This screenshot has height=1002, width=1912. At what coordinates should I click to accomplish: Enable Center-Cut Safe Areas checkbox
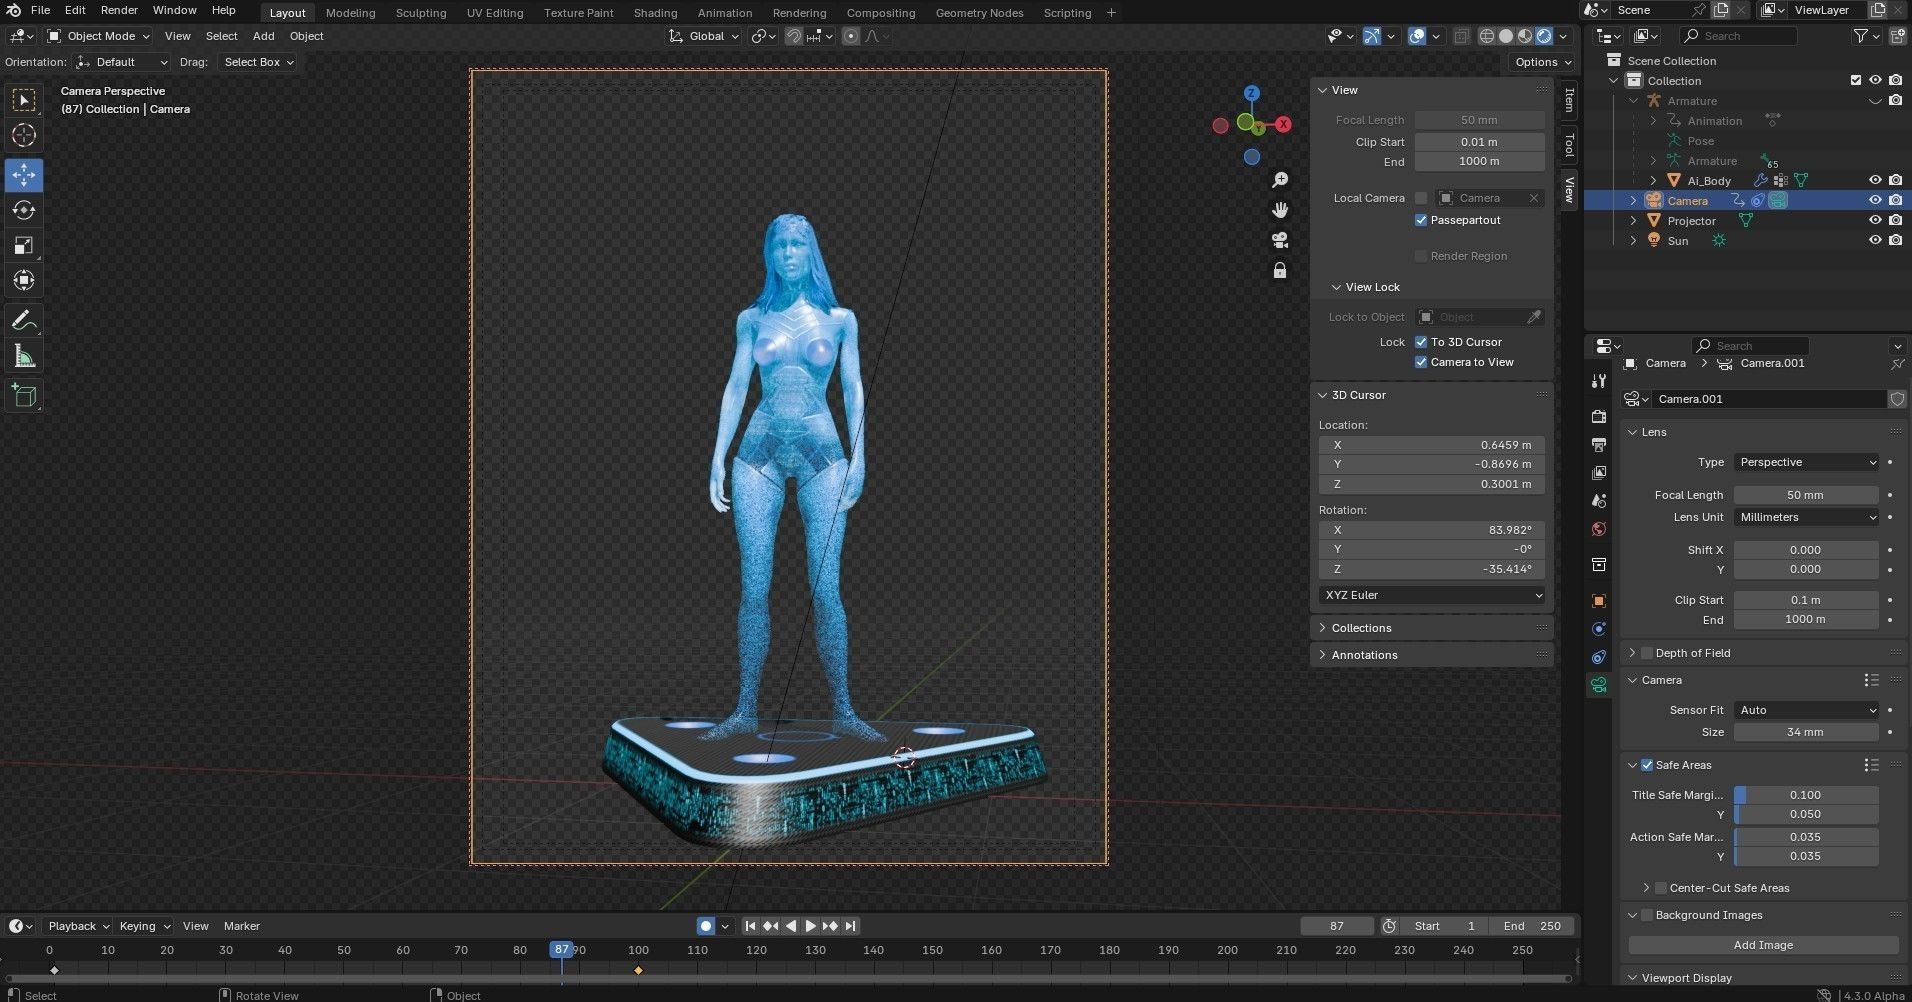(1661, 888)
